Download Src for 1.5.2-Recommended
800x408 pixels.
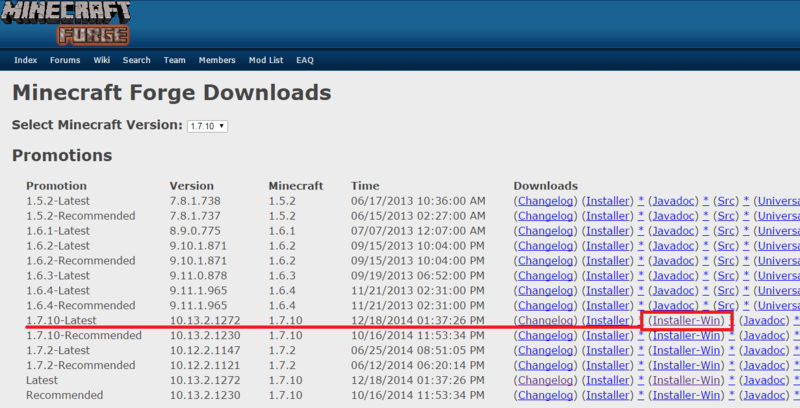726,216
